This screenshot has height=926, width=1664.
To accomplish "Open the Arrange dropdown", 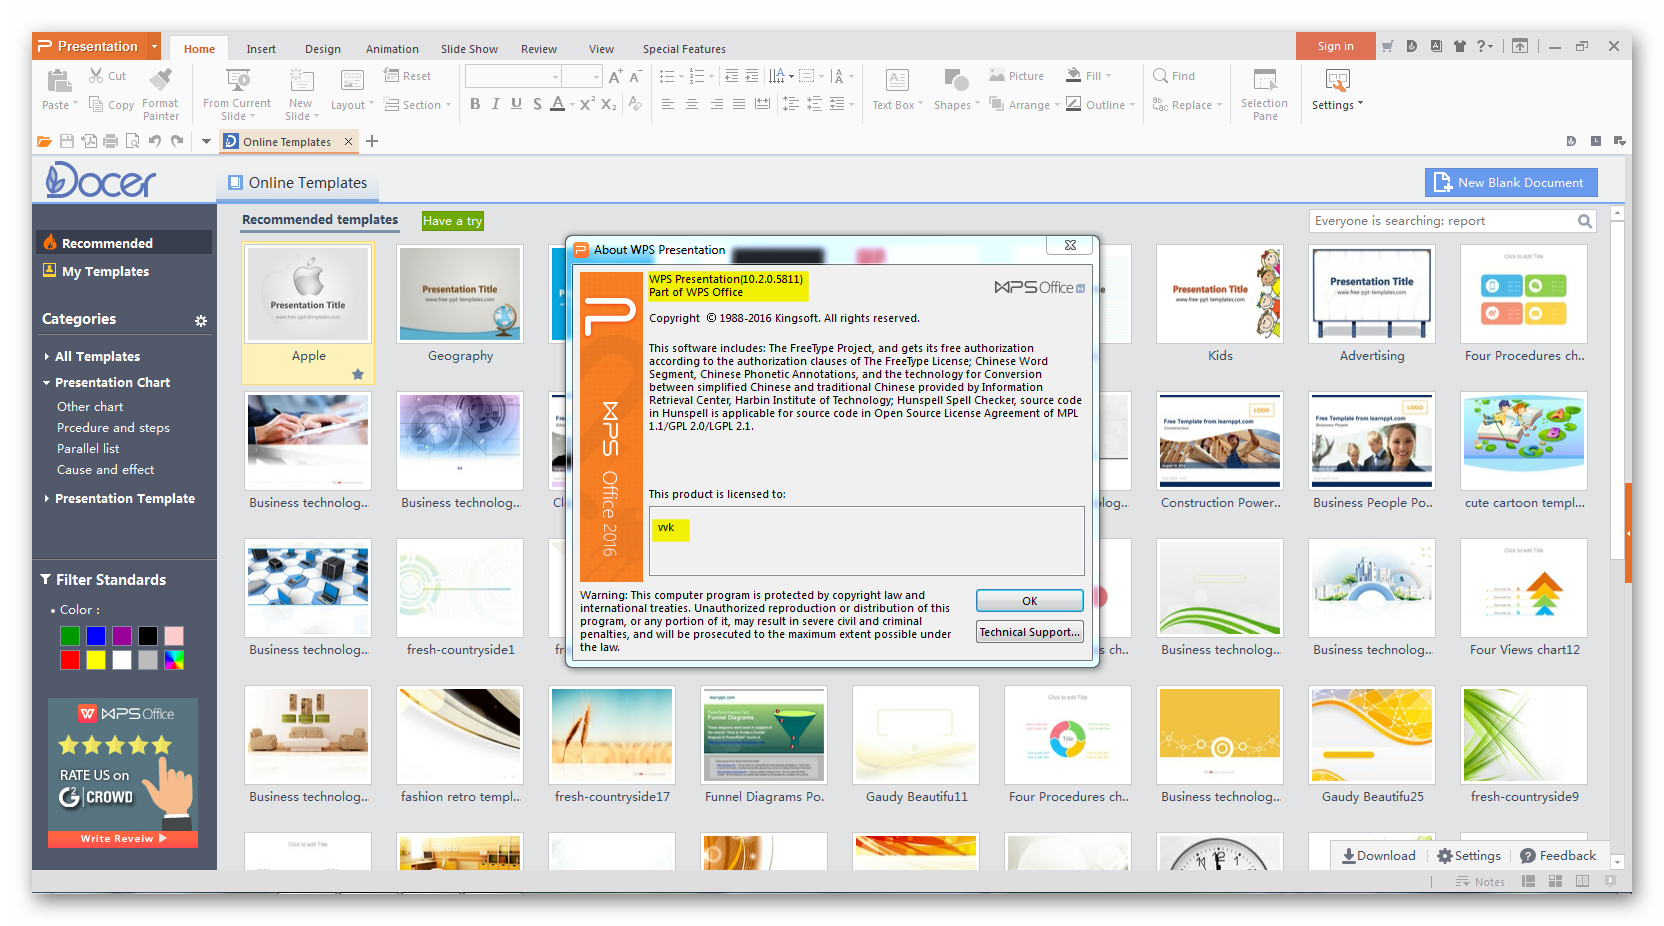I will (1025, 104).
